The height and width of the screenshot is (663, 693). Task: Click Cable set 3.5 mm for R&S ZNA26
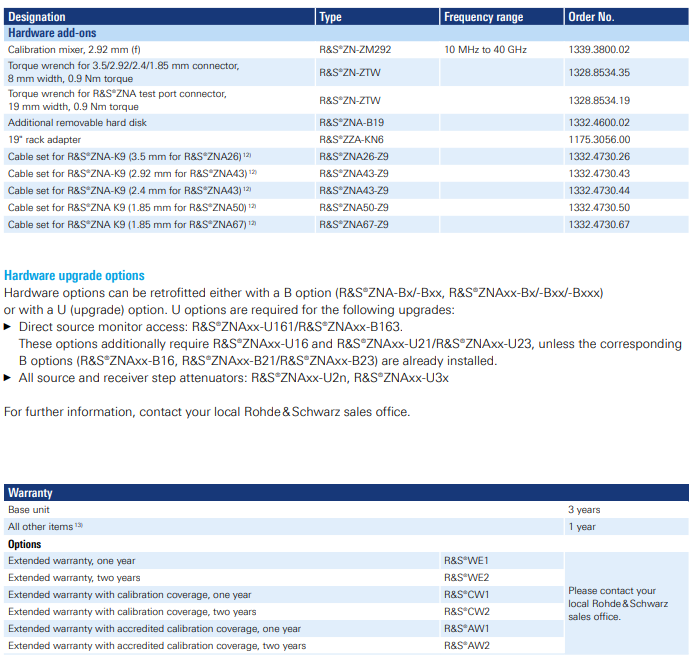[x=129, y=156]
